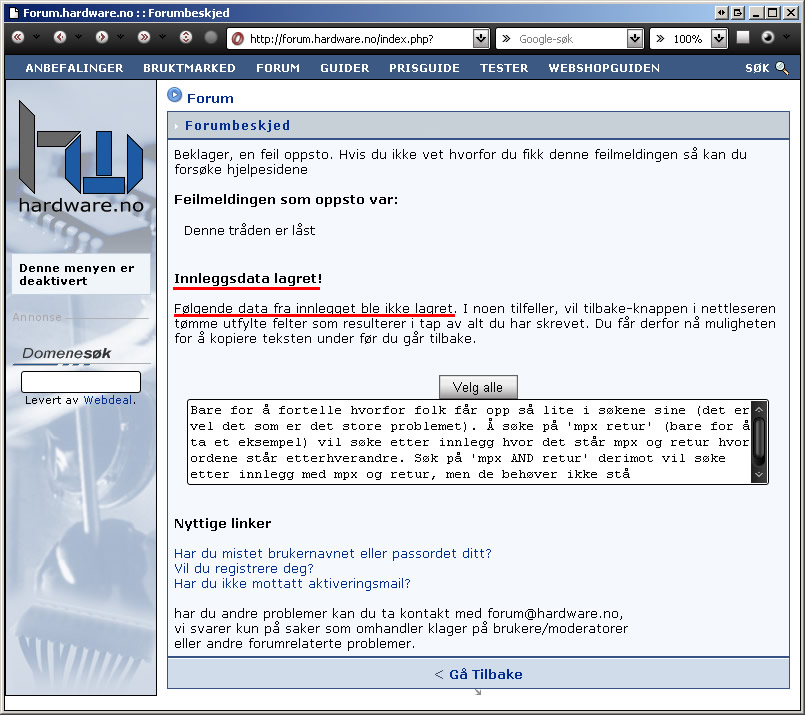Open the BRUKTMARKED menu
The height and width of the screenshot is (715, 805).
click(x=189, y=68)
